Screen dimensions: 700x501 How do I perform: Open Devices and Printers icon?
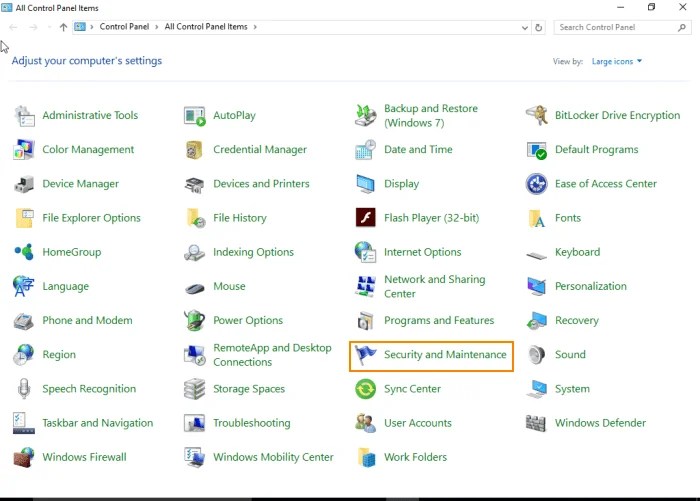click(x=195, y=184)
